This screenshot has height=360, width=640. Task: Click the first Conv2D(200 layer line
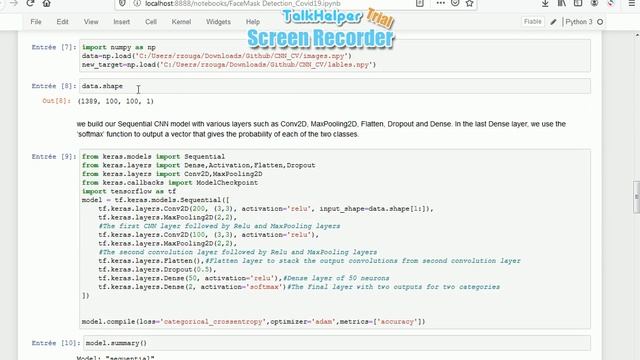266,209
